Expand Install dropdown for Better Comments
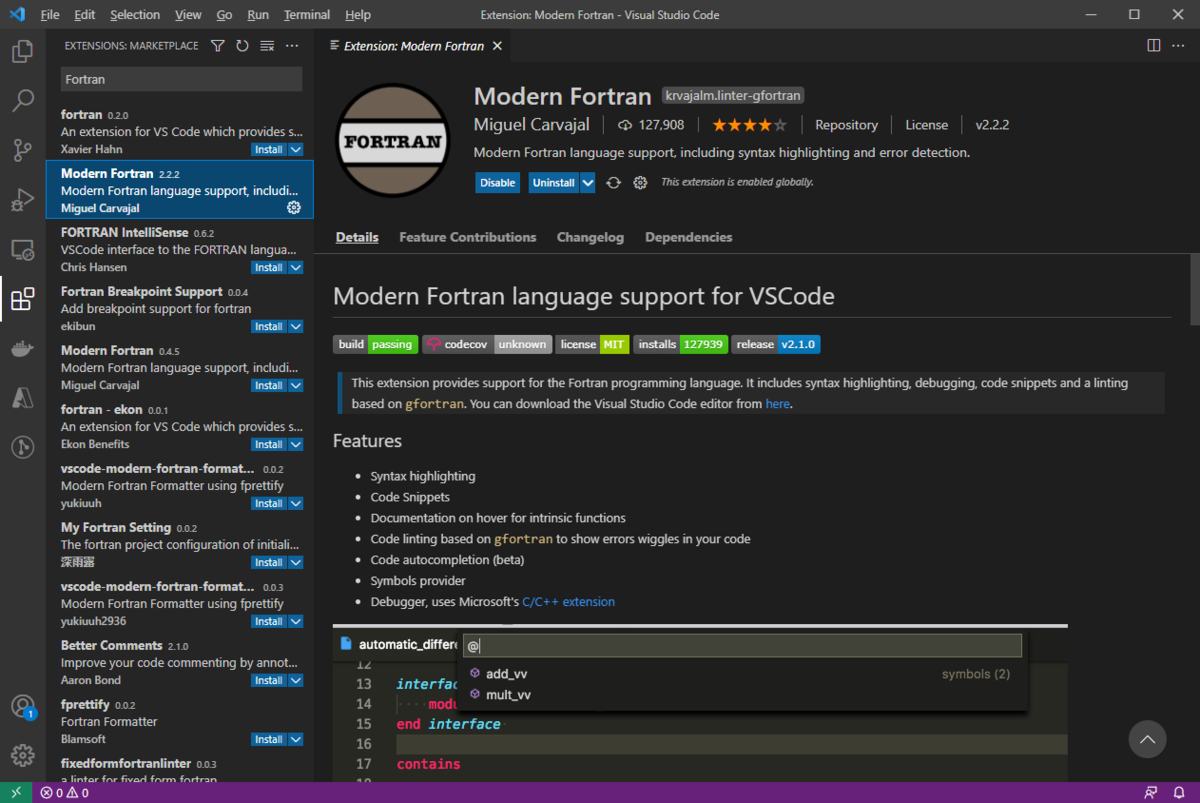 [296, 681]
